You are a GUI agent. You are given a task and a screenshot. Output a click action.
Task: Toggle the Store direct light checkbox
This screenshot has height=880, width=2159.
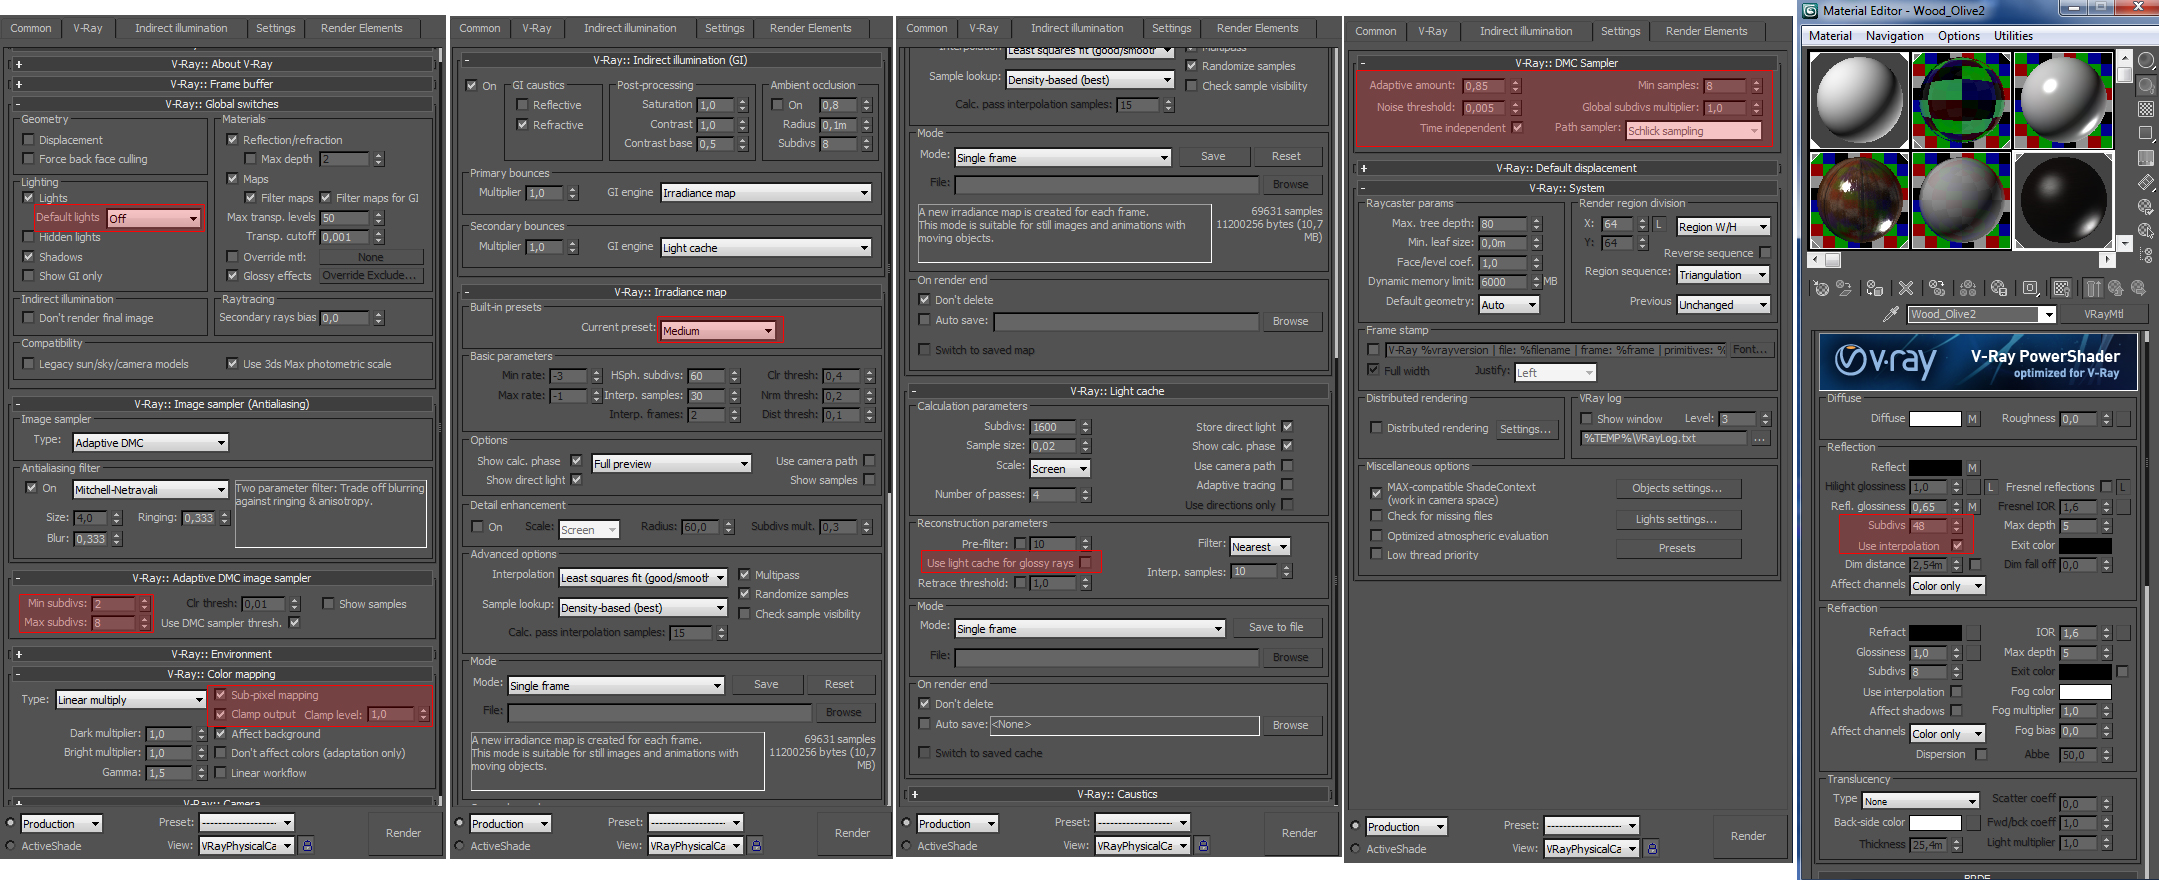point(1287,427)
